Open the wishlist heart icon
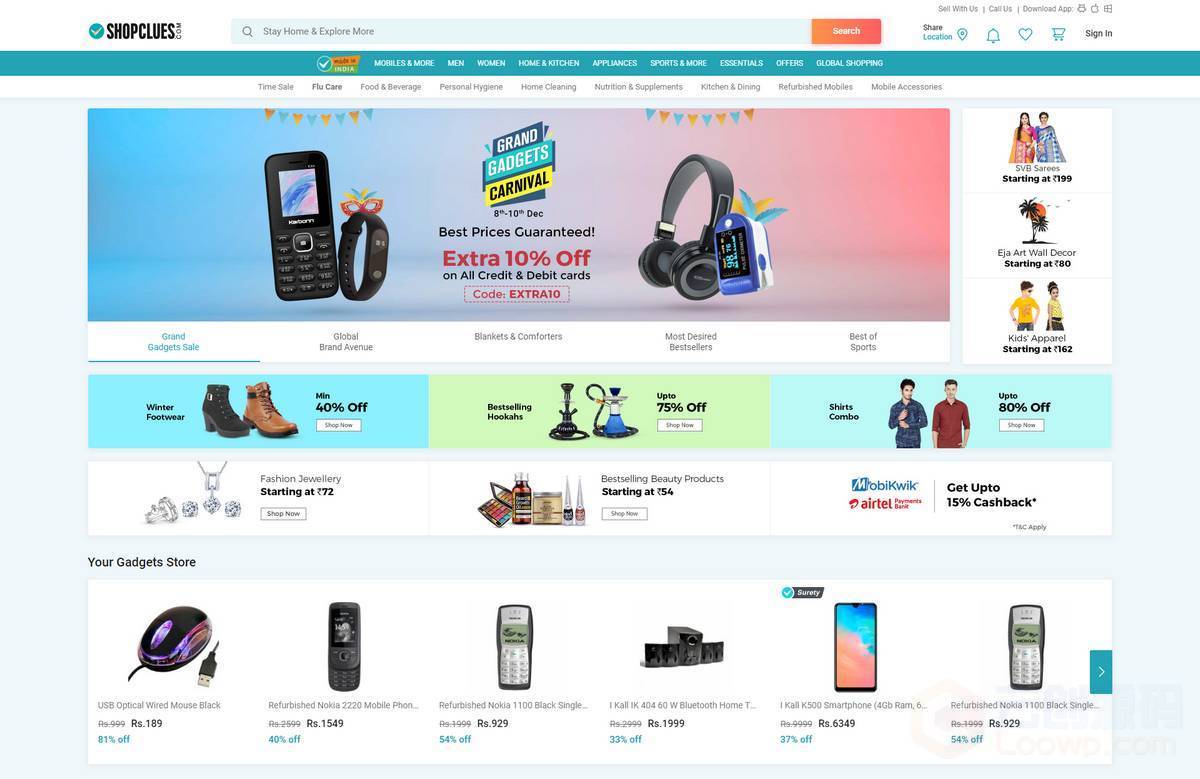Viewport: 1200px width, 779px height. coord(1025,35)
